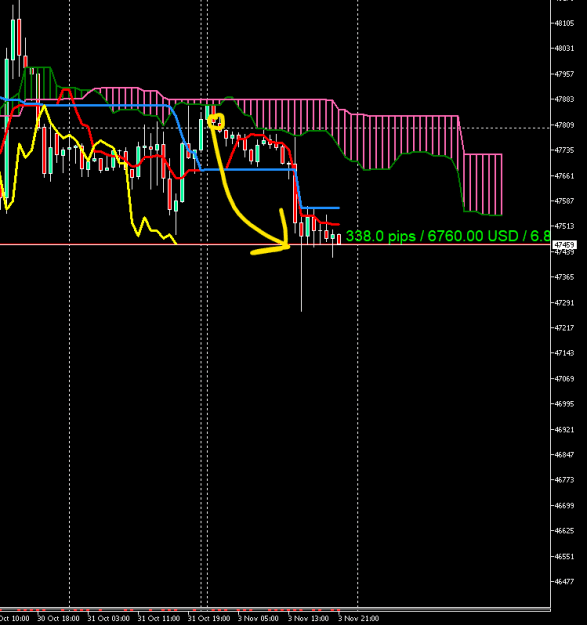The height and width of the screenshot is (625, 587).
Task: Select the green pips profit text label
Action: (x=448, y=236)
